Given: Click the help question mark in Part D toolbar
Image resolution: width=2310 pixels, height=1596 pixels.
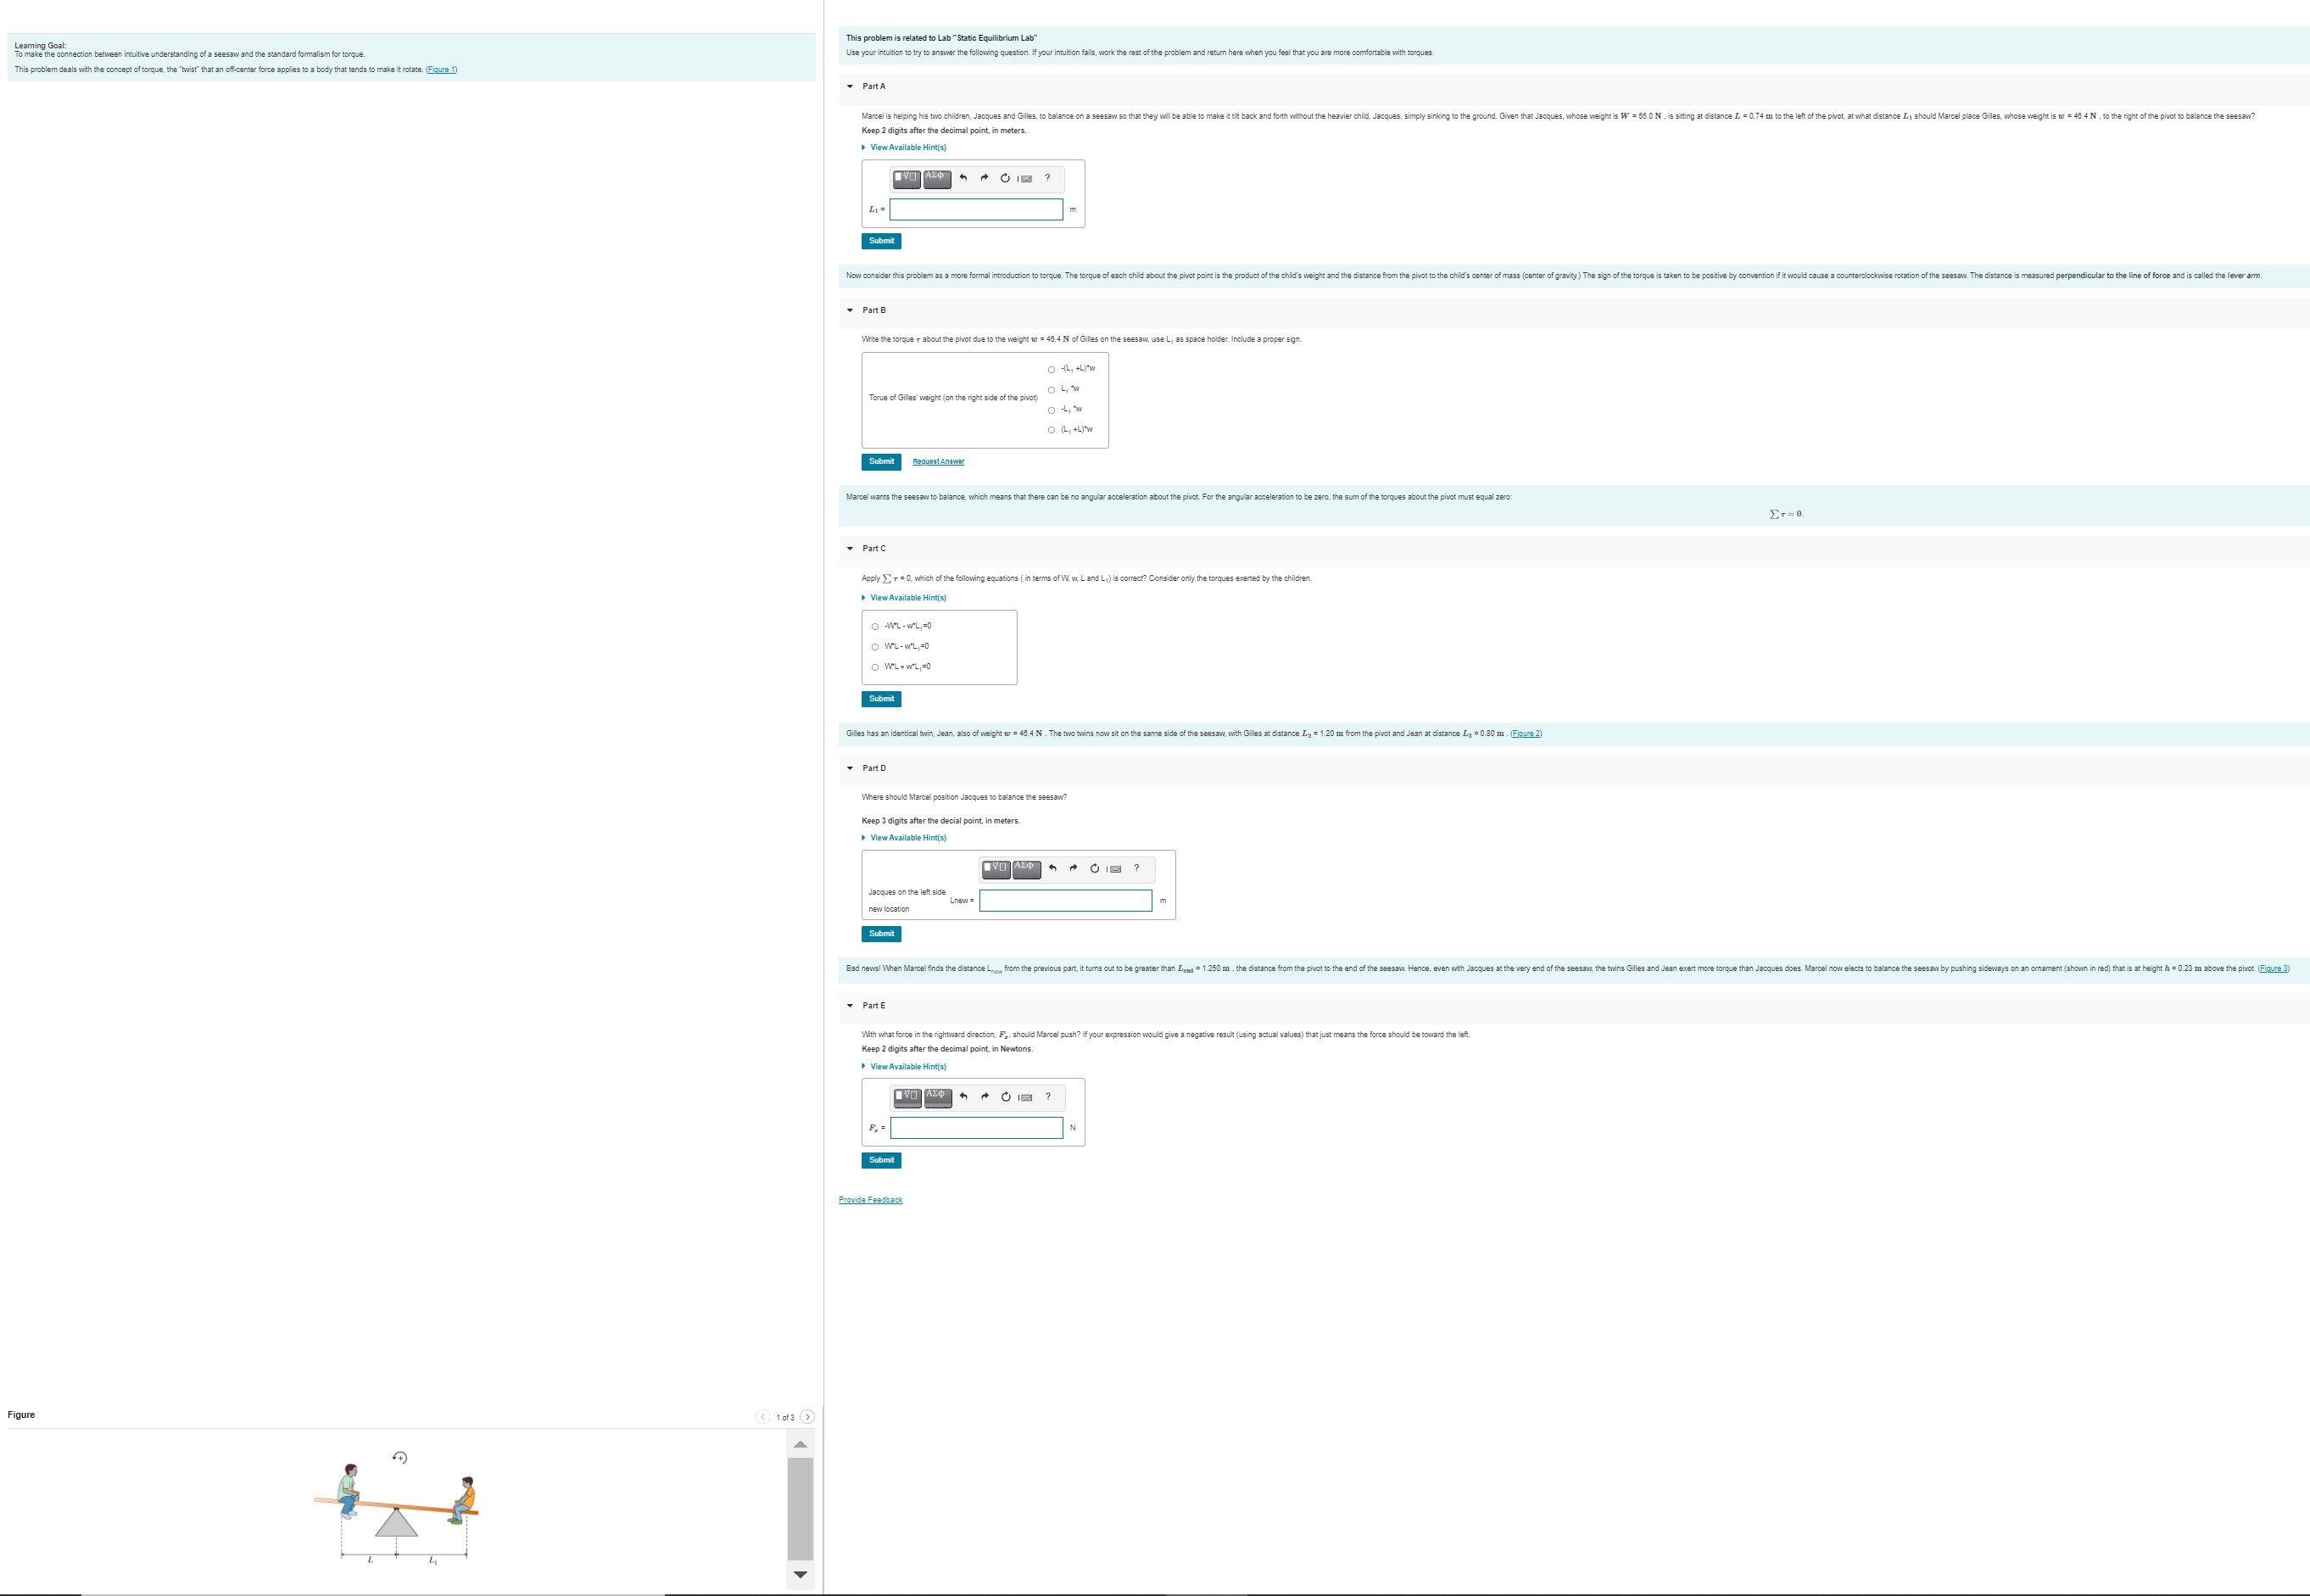Looking at the screenshot, I should pyautogui.click(x=1136, y=868).
